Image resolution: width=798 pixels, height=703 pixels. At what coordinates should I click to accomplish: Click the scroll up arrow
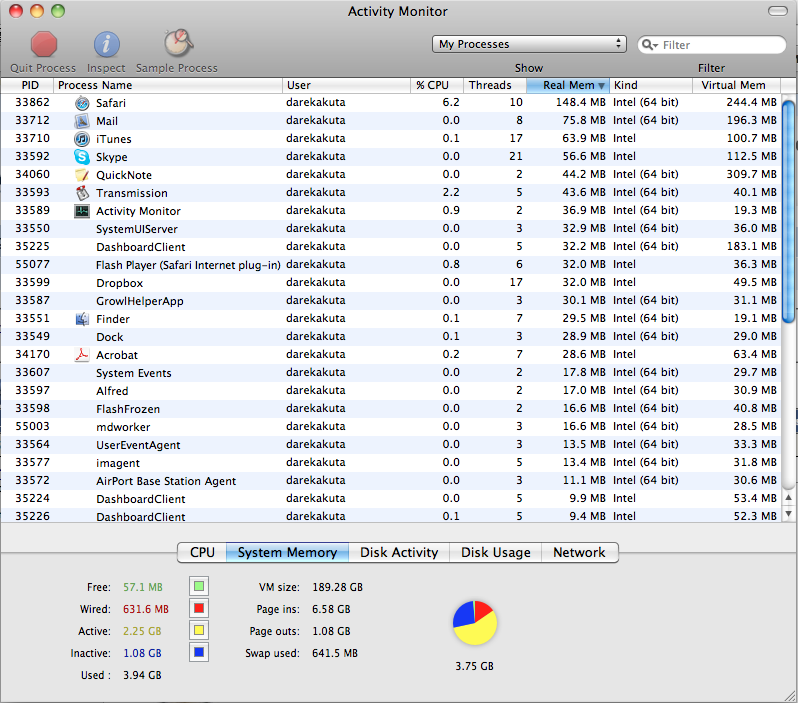pos(788,498)
